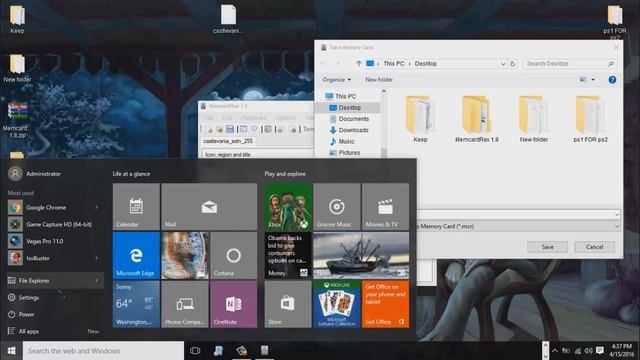
Task: Open Save as type Memory Card dropdown
Action: coord(616,226)
